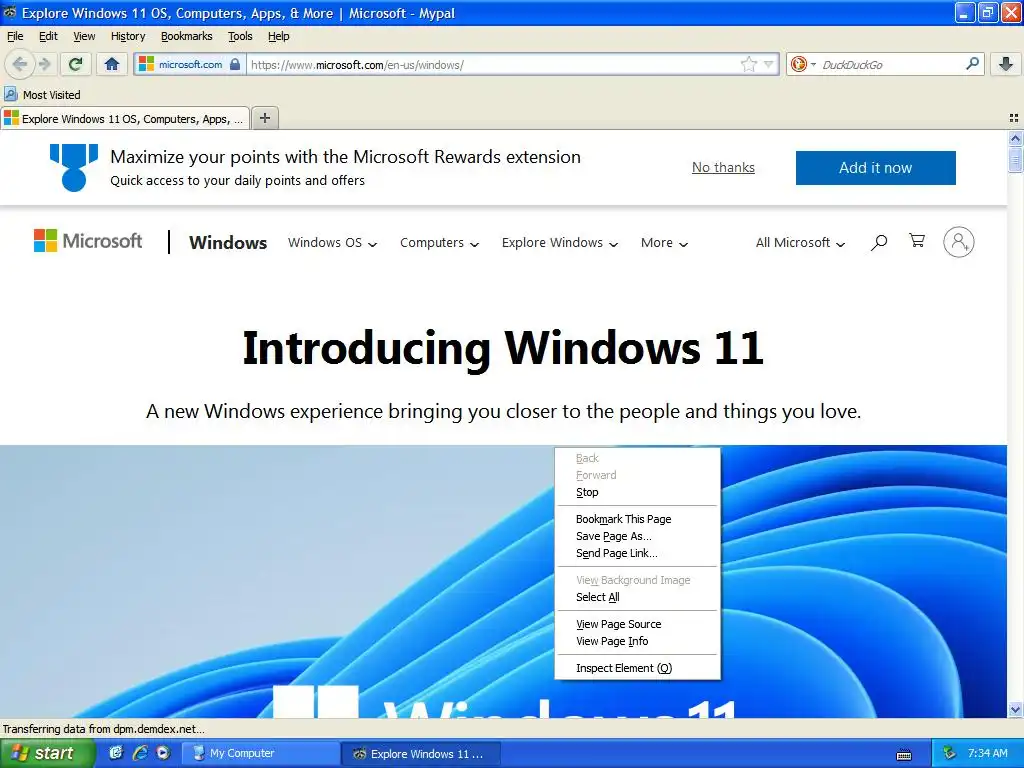Open the File menu

(x=15, y=36)
